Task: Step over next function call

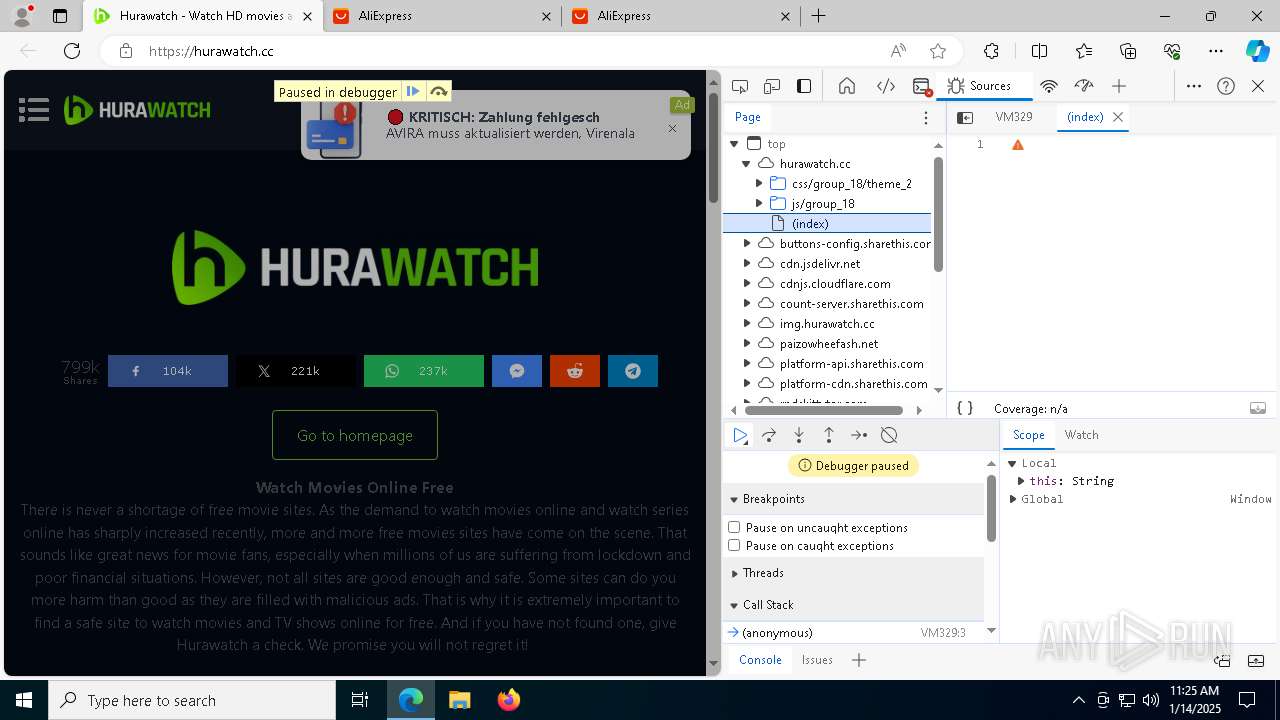Action: pos(769,435)
